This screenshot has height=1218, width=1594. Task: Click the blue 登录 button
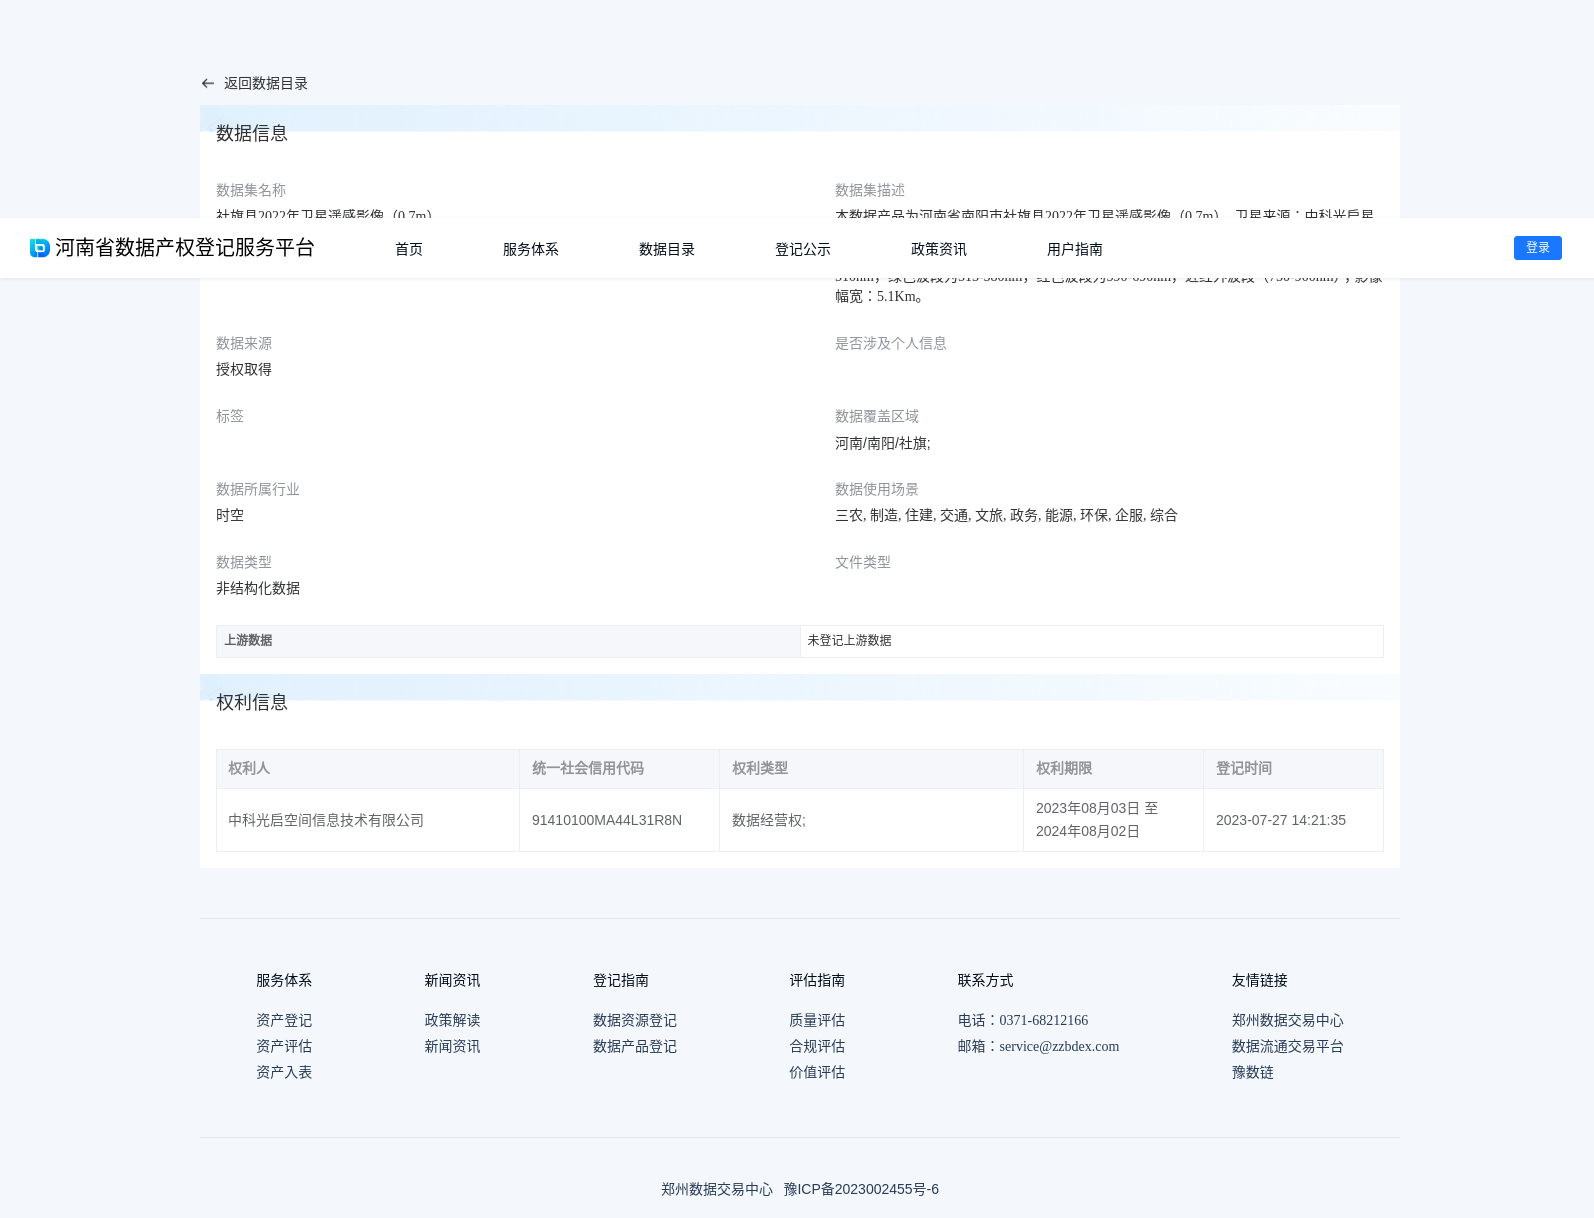pyautogui.click(x=1538, y=248)
